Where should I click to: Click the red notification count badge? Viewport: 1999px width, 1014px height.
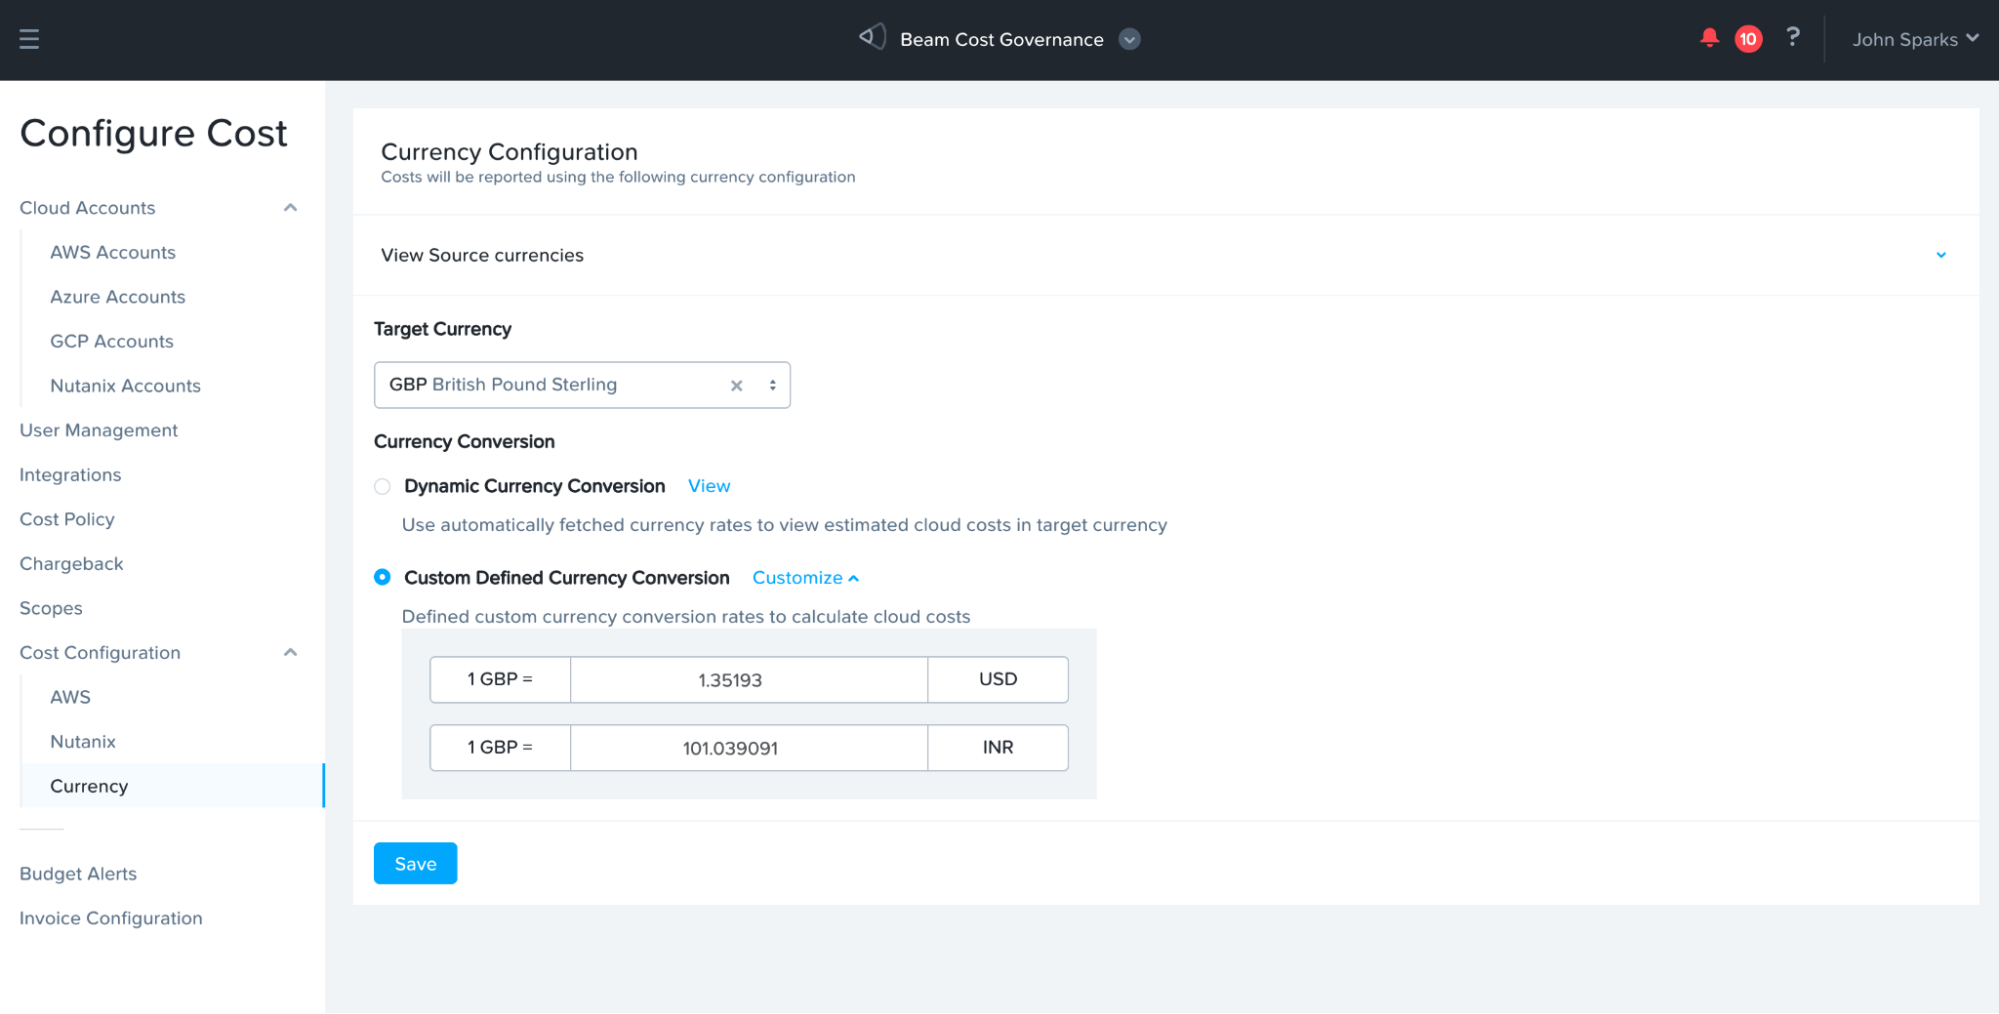pyautogui.click(x=1747, y=39)
